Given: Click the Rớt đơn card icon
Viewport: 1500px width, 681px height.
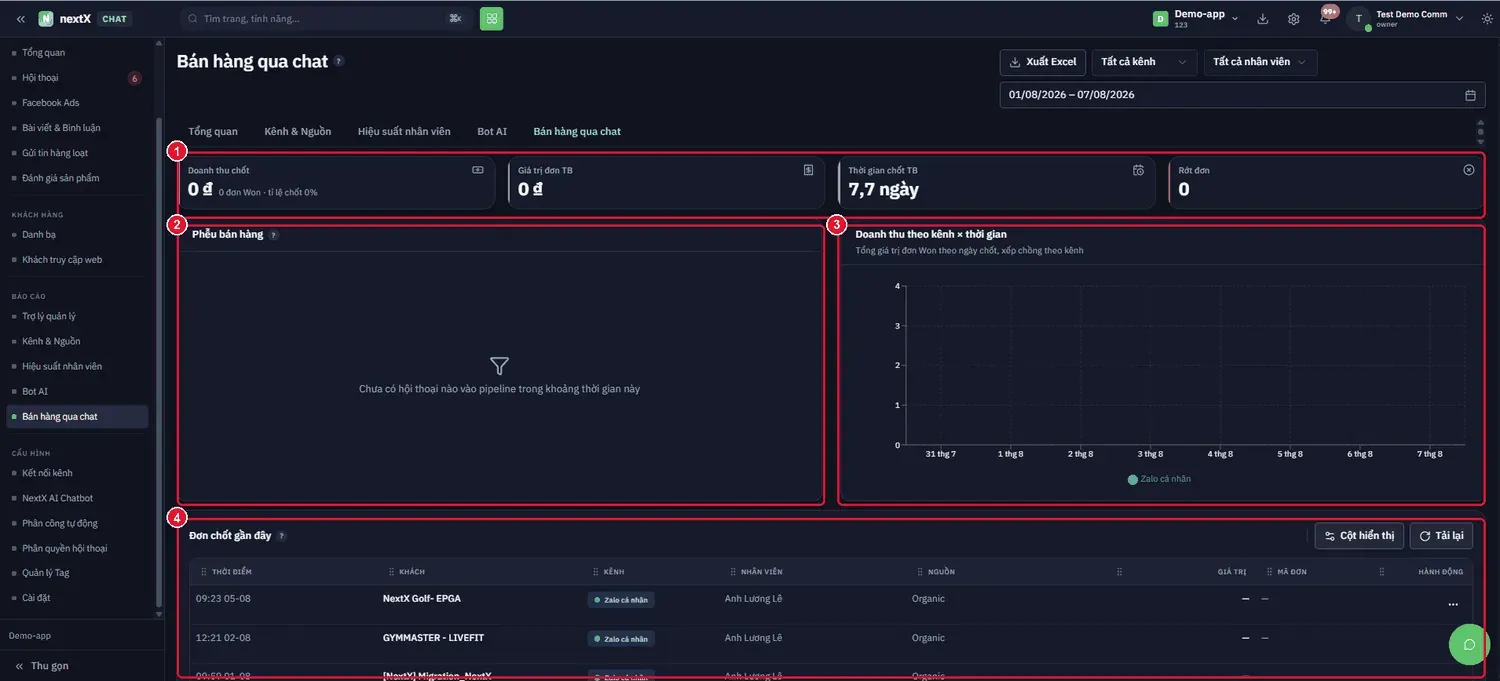Looking at the screenshot, I should (1469, 170).
